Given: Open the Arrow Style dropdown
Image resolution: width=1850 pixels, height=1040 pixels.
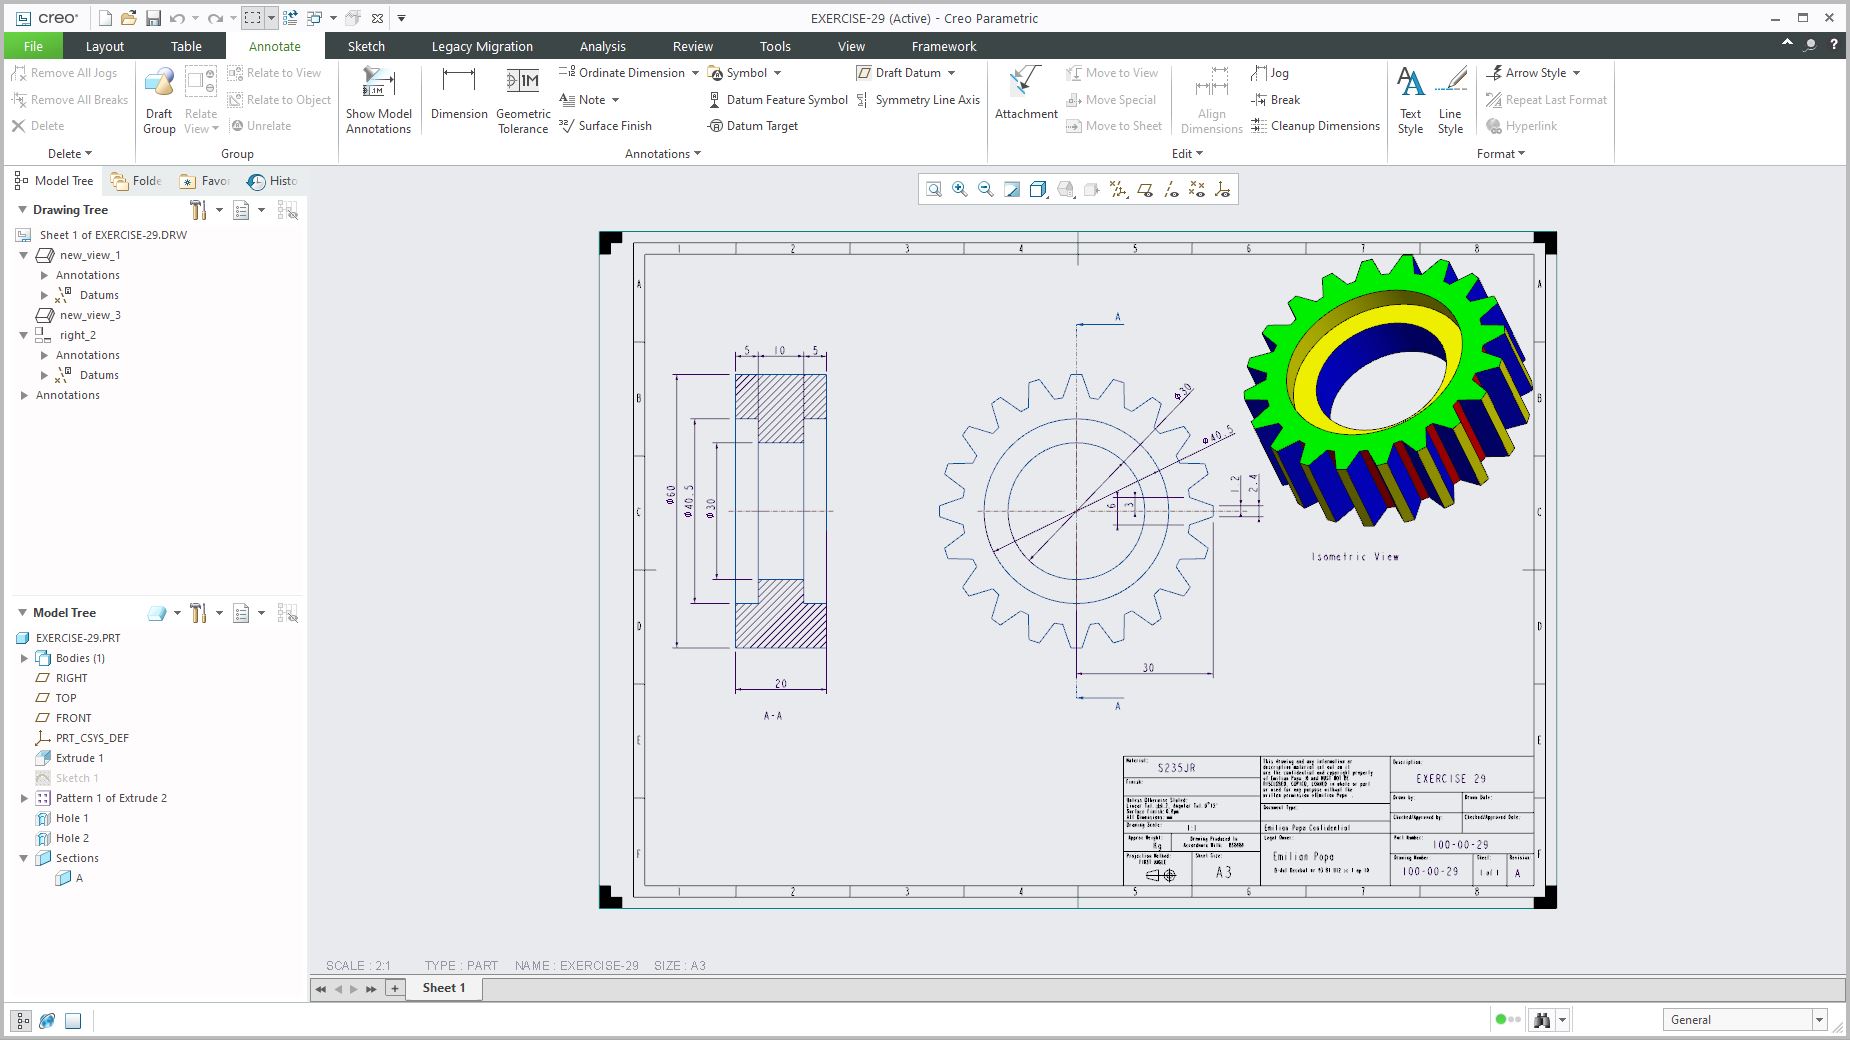Looking at the screenshot, I should [x=1577, y=73].
